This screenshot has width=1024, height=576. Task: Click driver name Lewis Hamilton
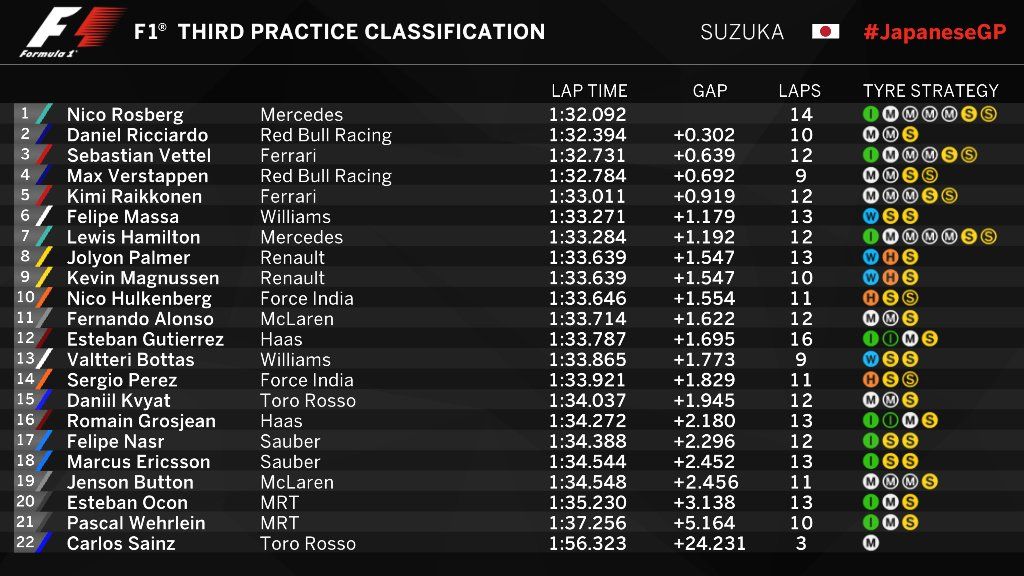[133, 237]
